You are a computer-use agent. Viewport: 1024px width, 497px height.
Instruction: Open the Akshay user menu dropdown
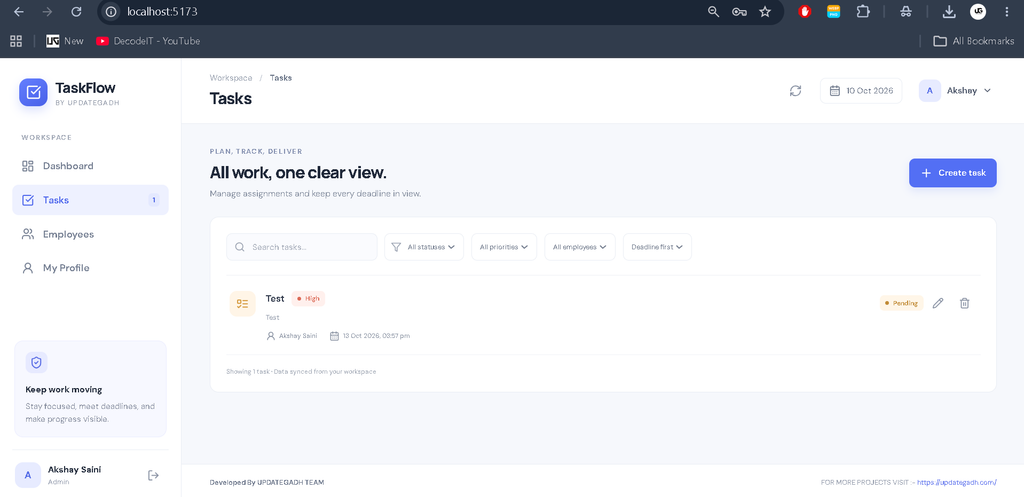click(955, 91)
